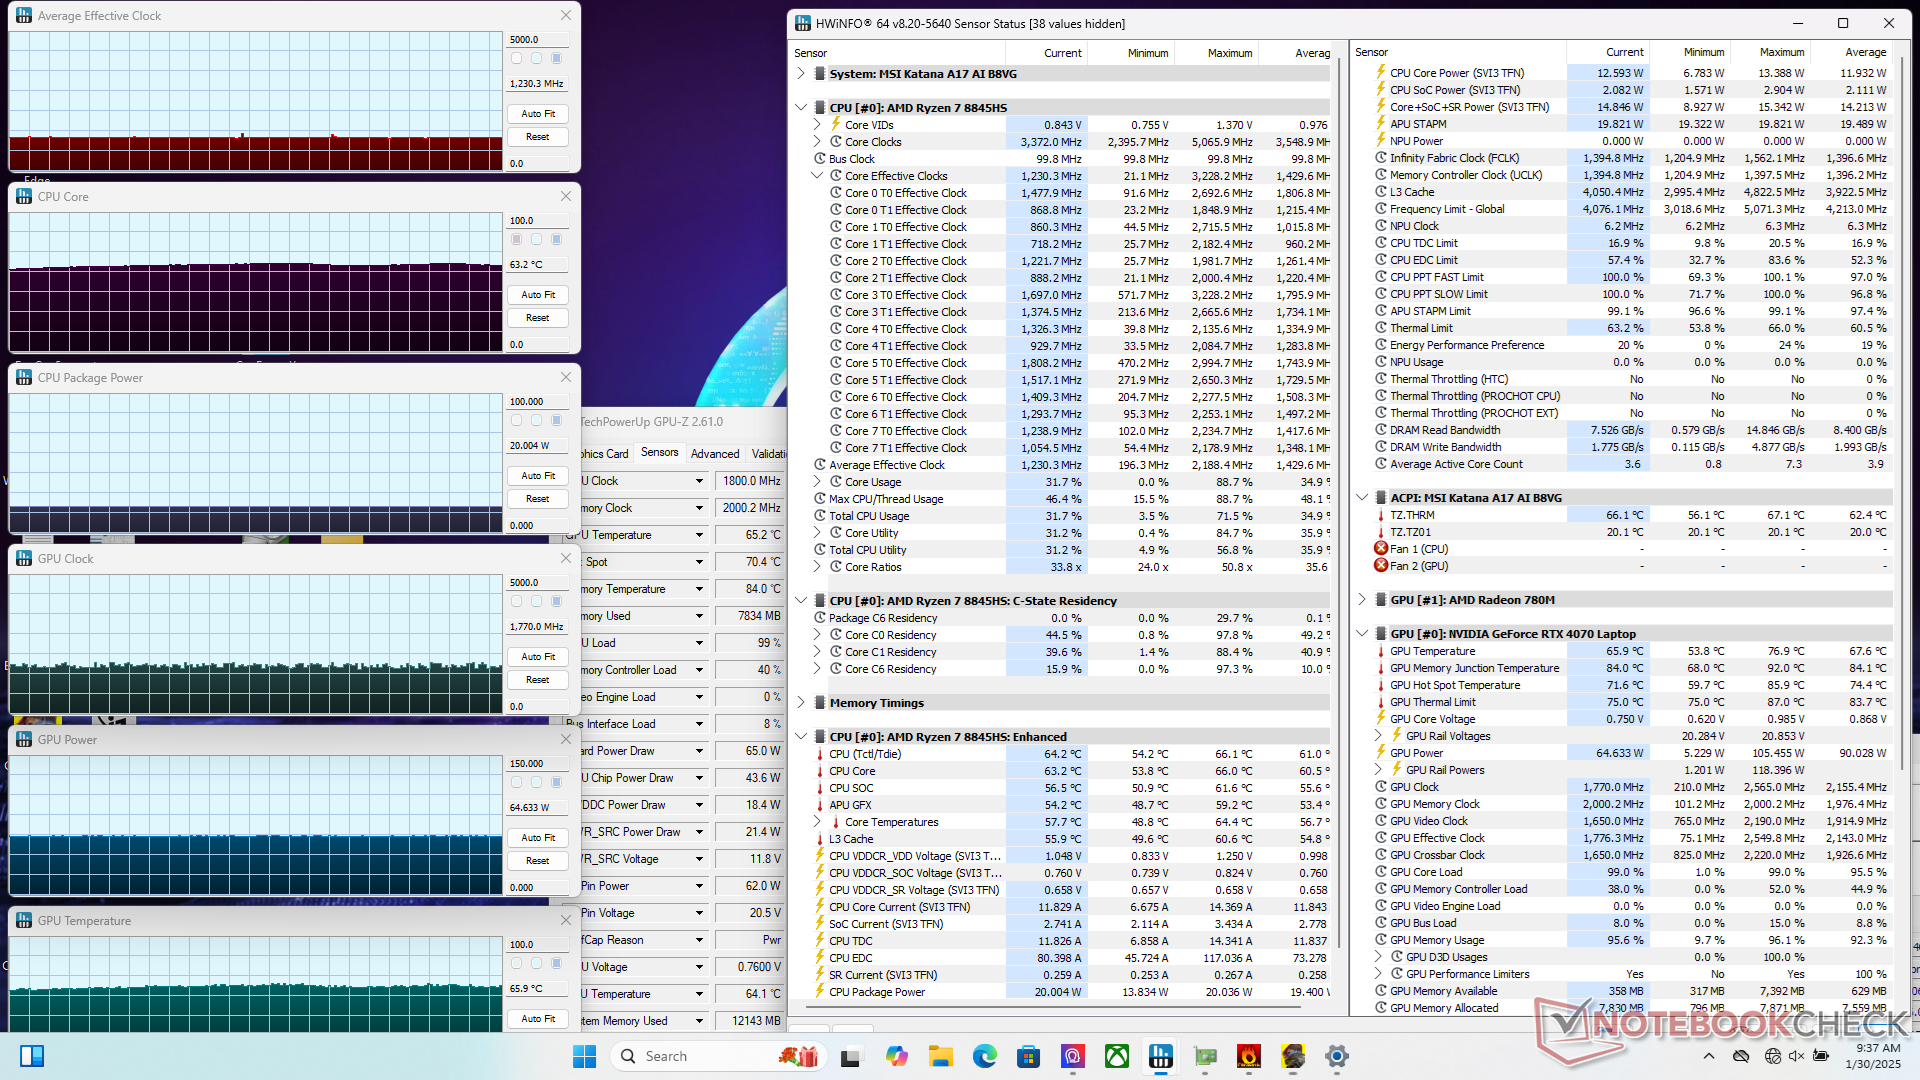Collapse the Core Effective Clocks tree node
Screen dimensions: 1920x1080
click(817, 176)
